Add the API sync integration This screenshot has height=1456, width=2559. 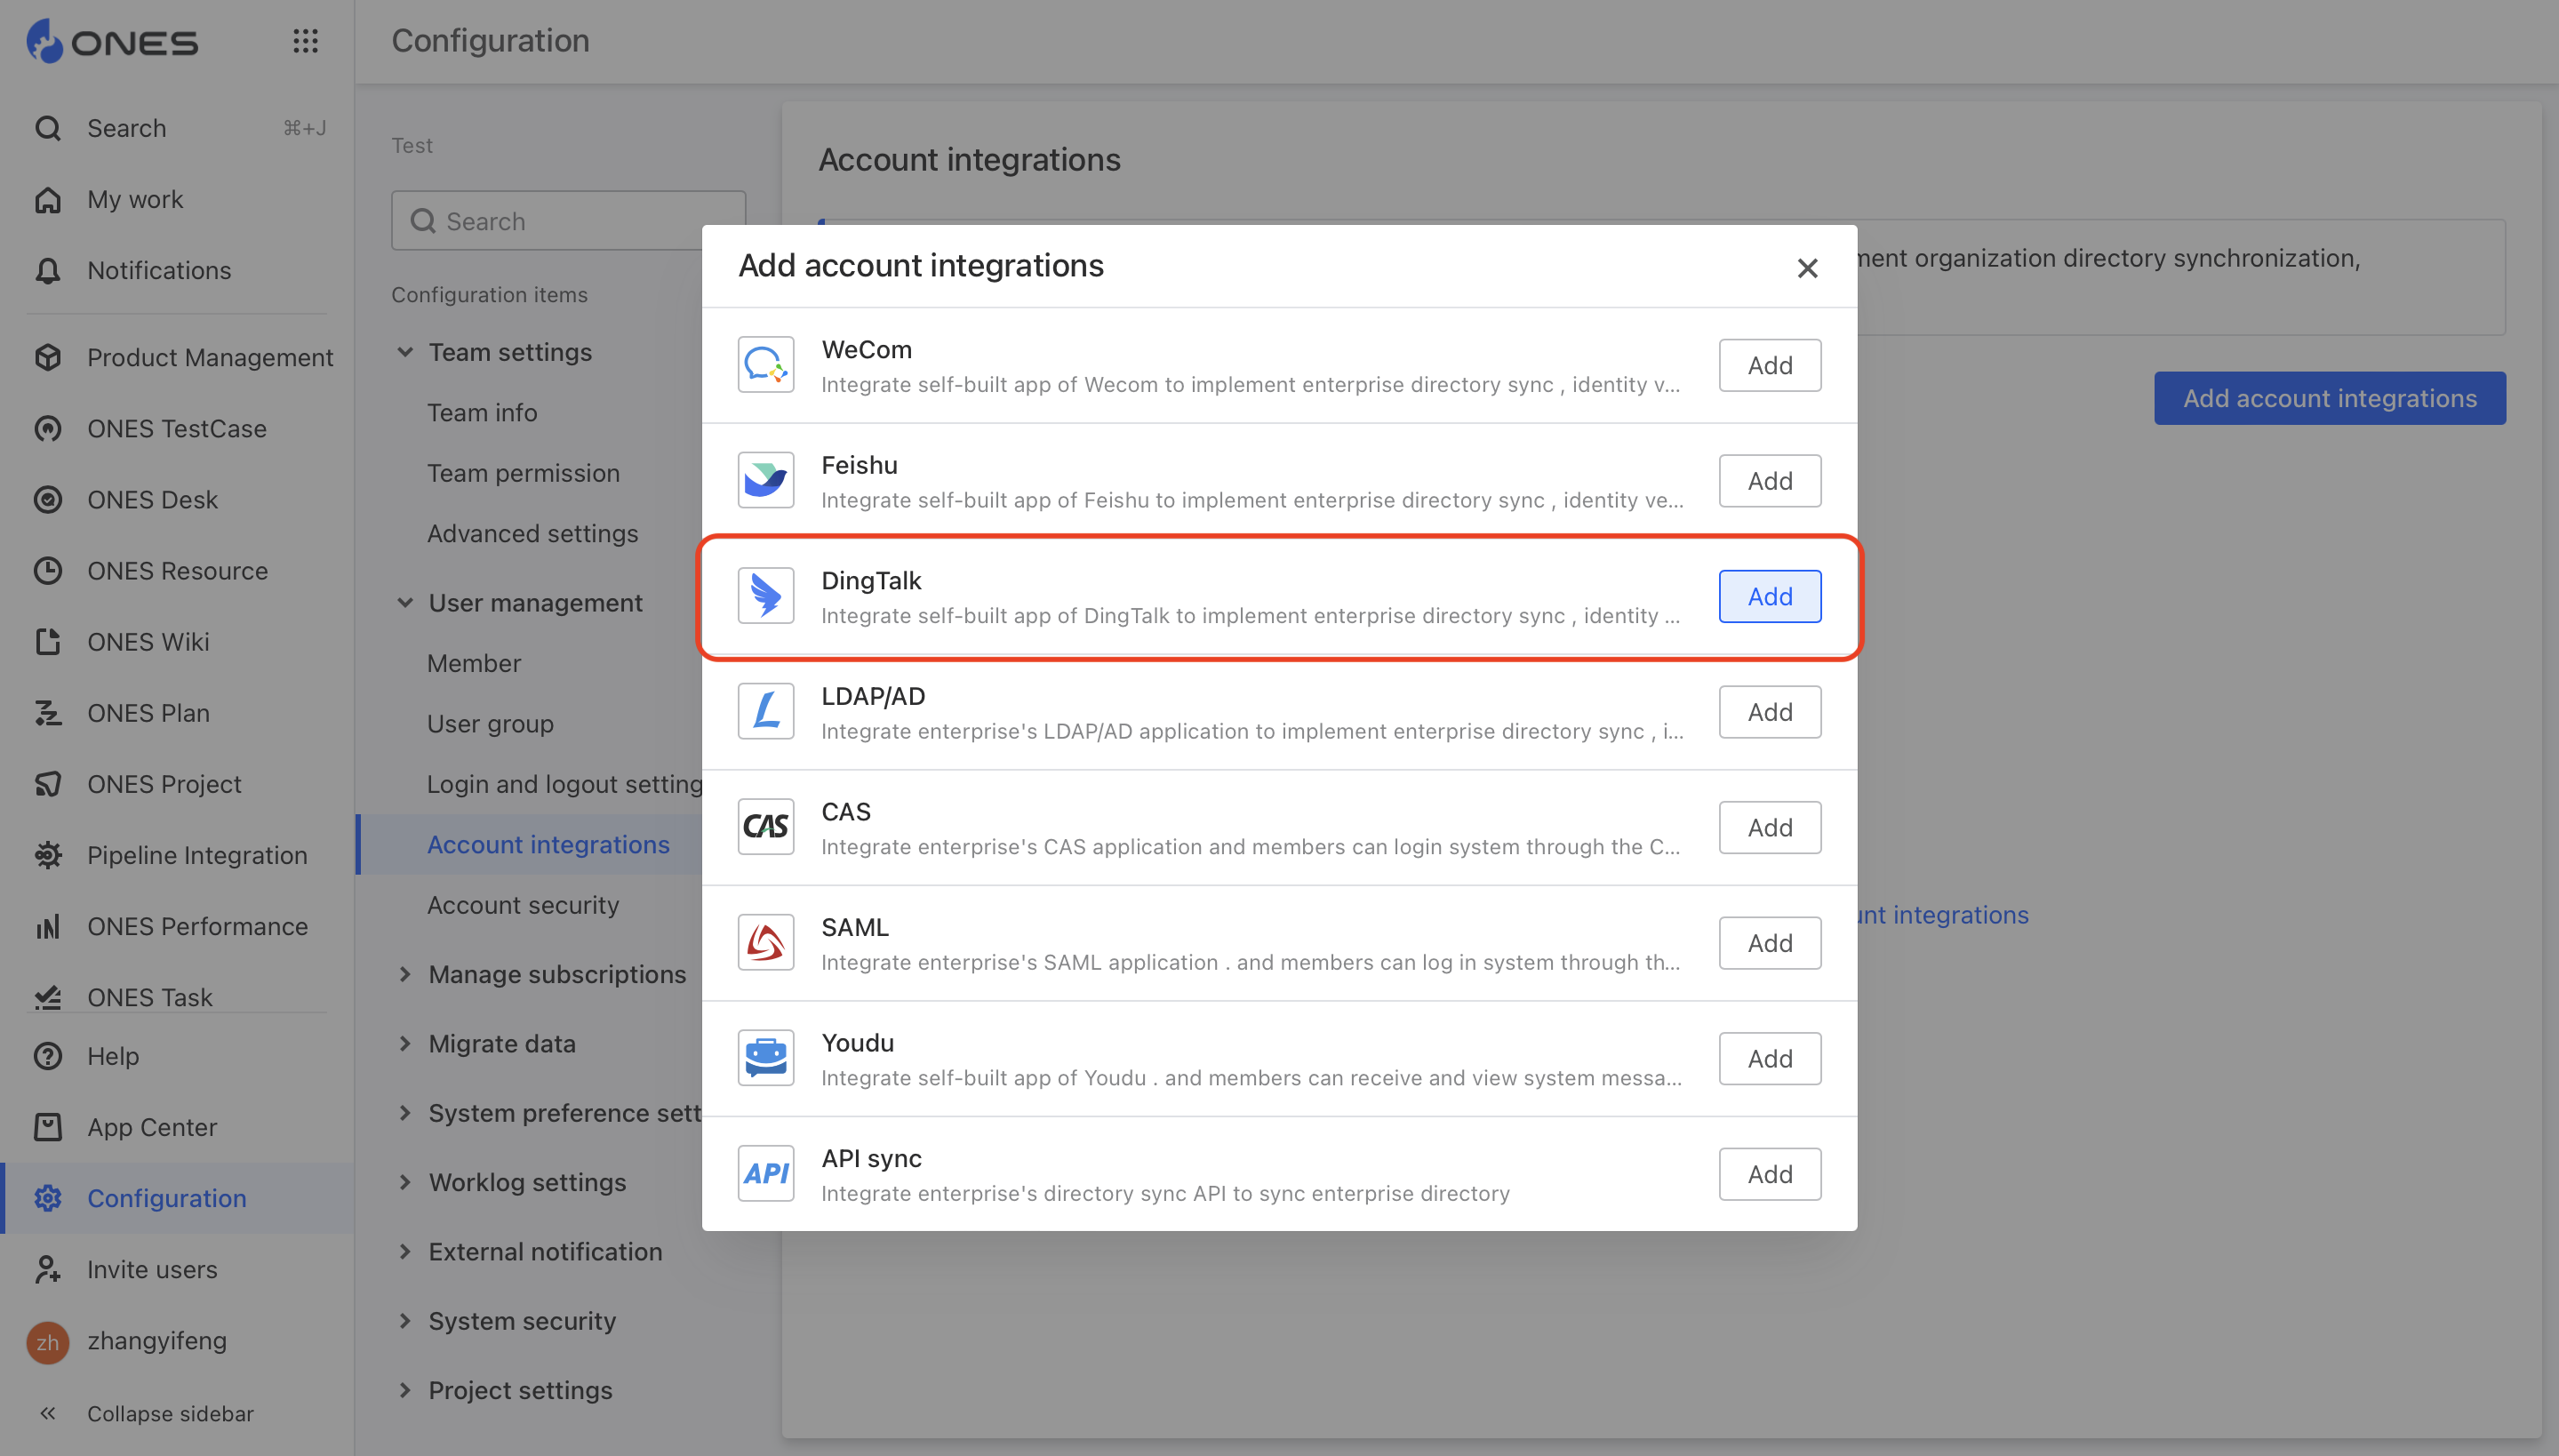pyautogui.click(x=1770, y=1174)
